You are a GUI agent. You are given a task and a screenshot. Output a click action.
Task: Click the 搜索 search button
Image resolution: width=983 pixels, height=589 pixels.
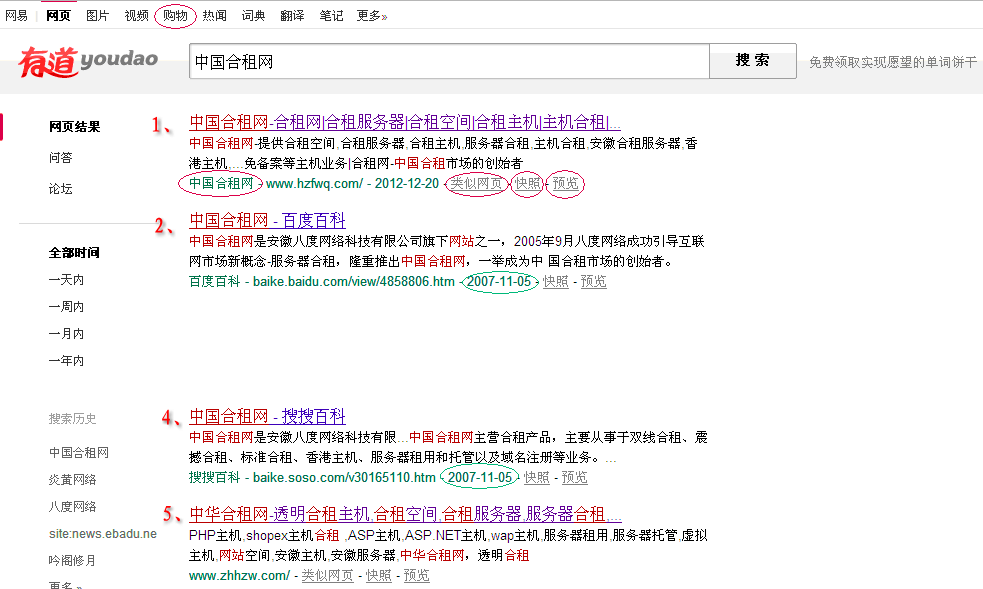[x=752, y=61]
